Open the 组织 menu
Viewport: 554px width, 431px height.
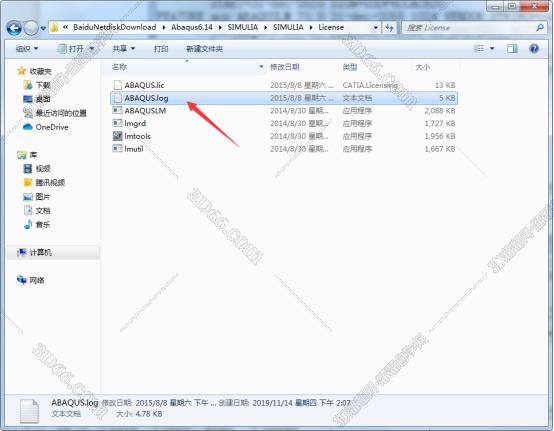point(26,48)
